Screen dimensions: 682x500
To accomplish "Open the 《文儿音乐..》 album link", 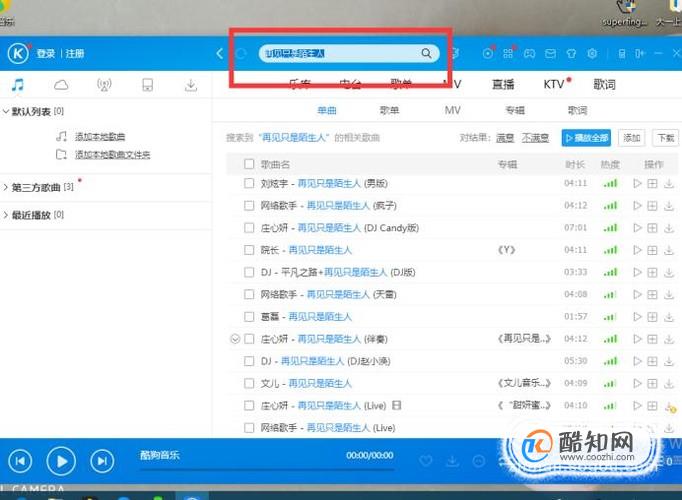I will click(x=525, y=383).
